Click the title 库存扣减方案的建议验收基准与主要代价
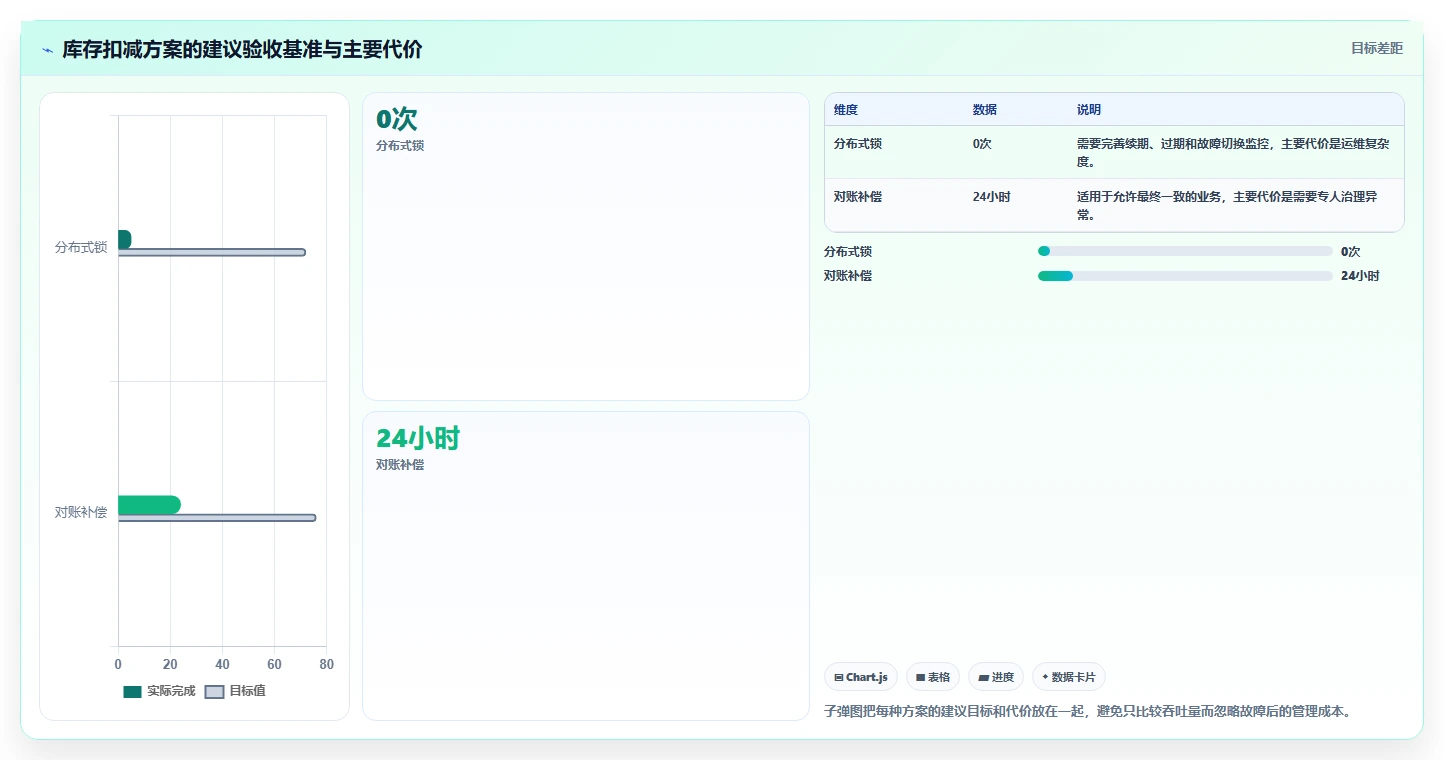The image size is (1444, 760). tap(242, 49)
